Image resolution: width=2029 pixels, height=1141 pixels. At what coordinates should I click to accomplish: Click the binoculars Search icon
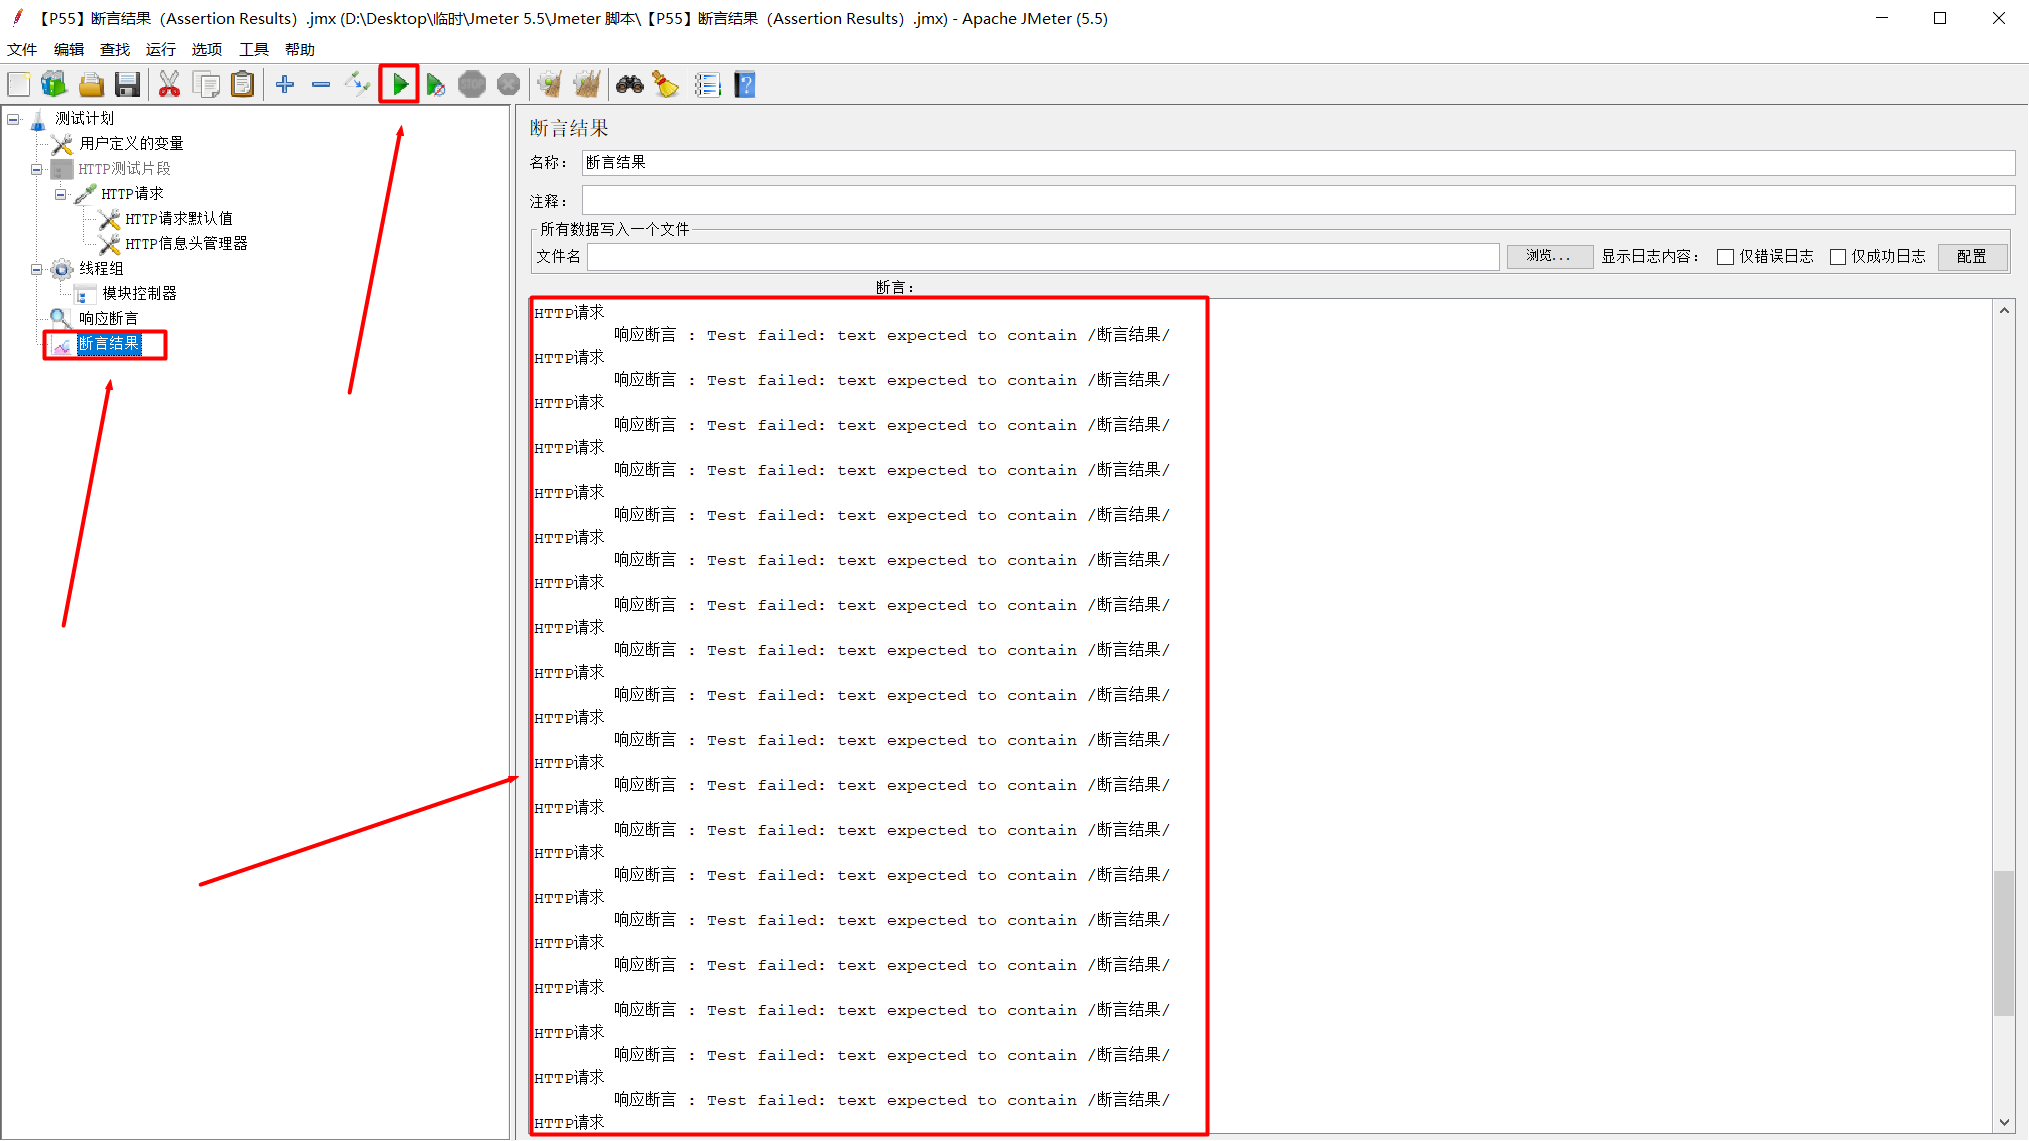(x=629, y=85)
